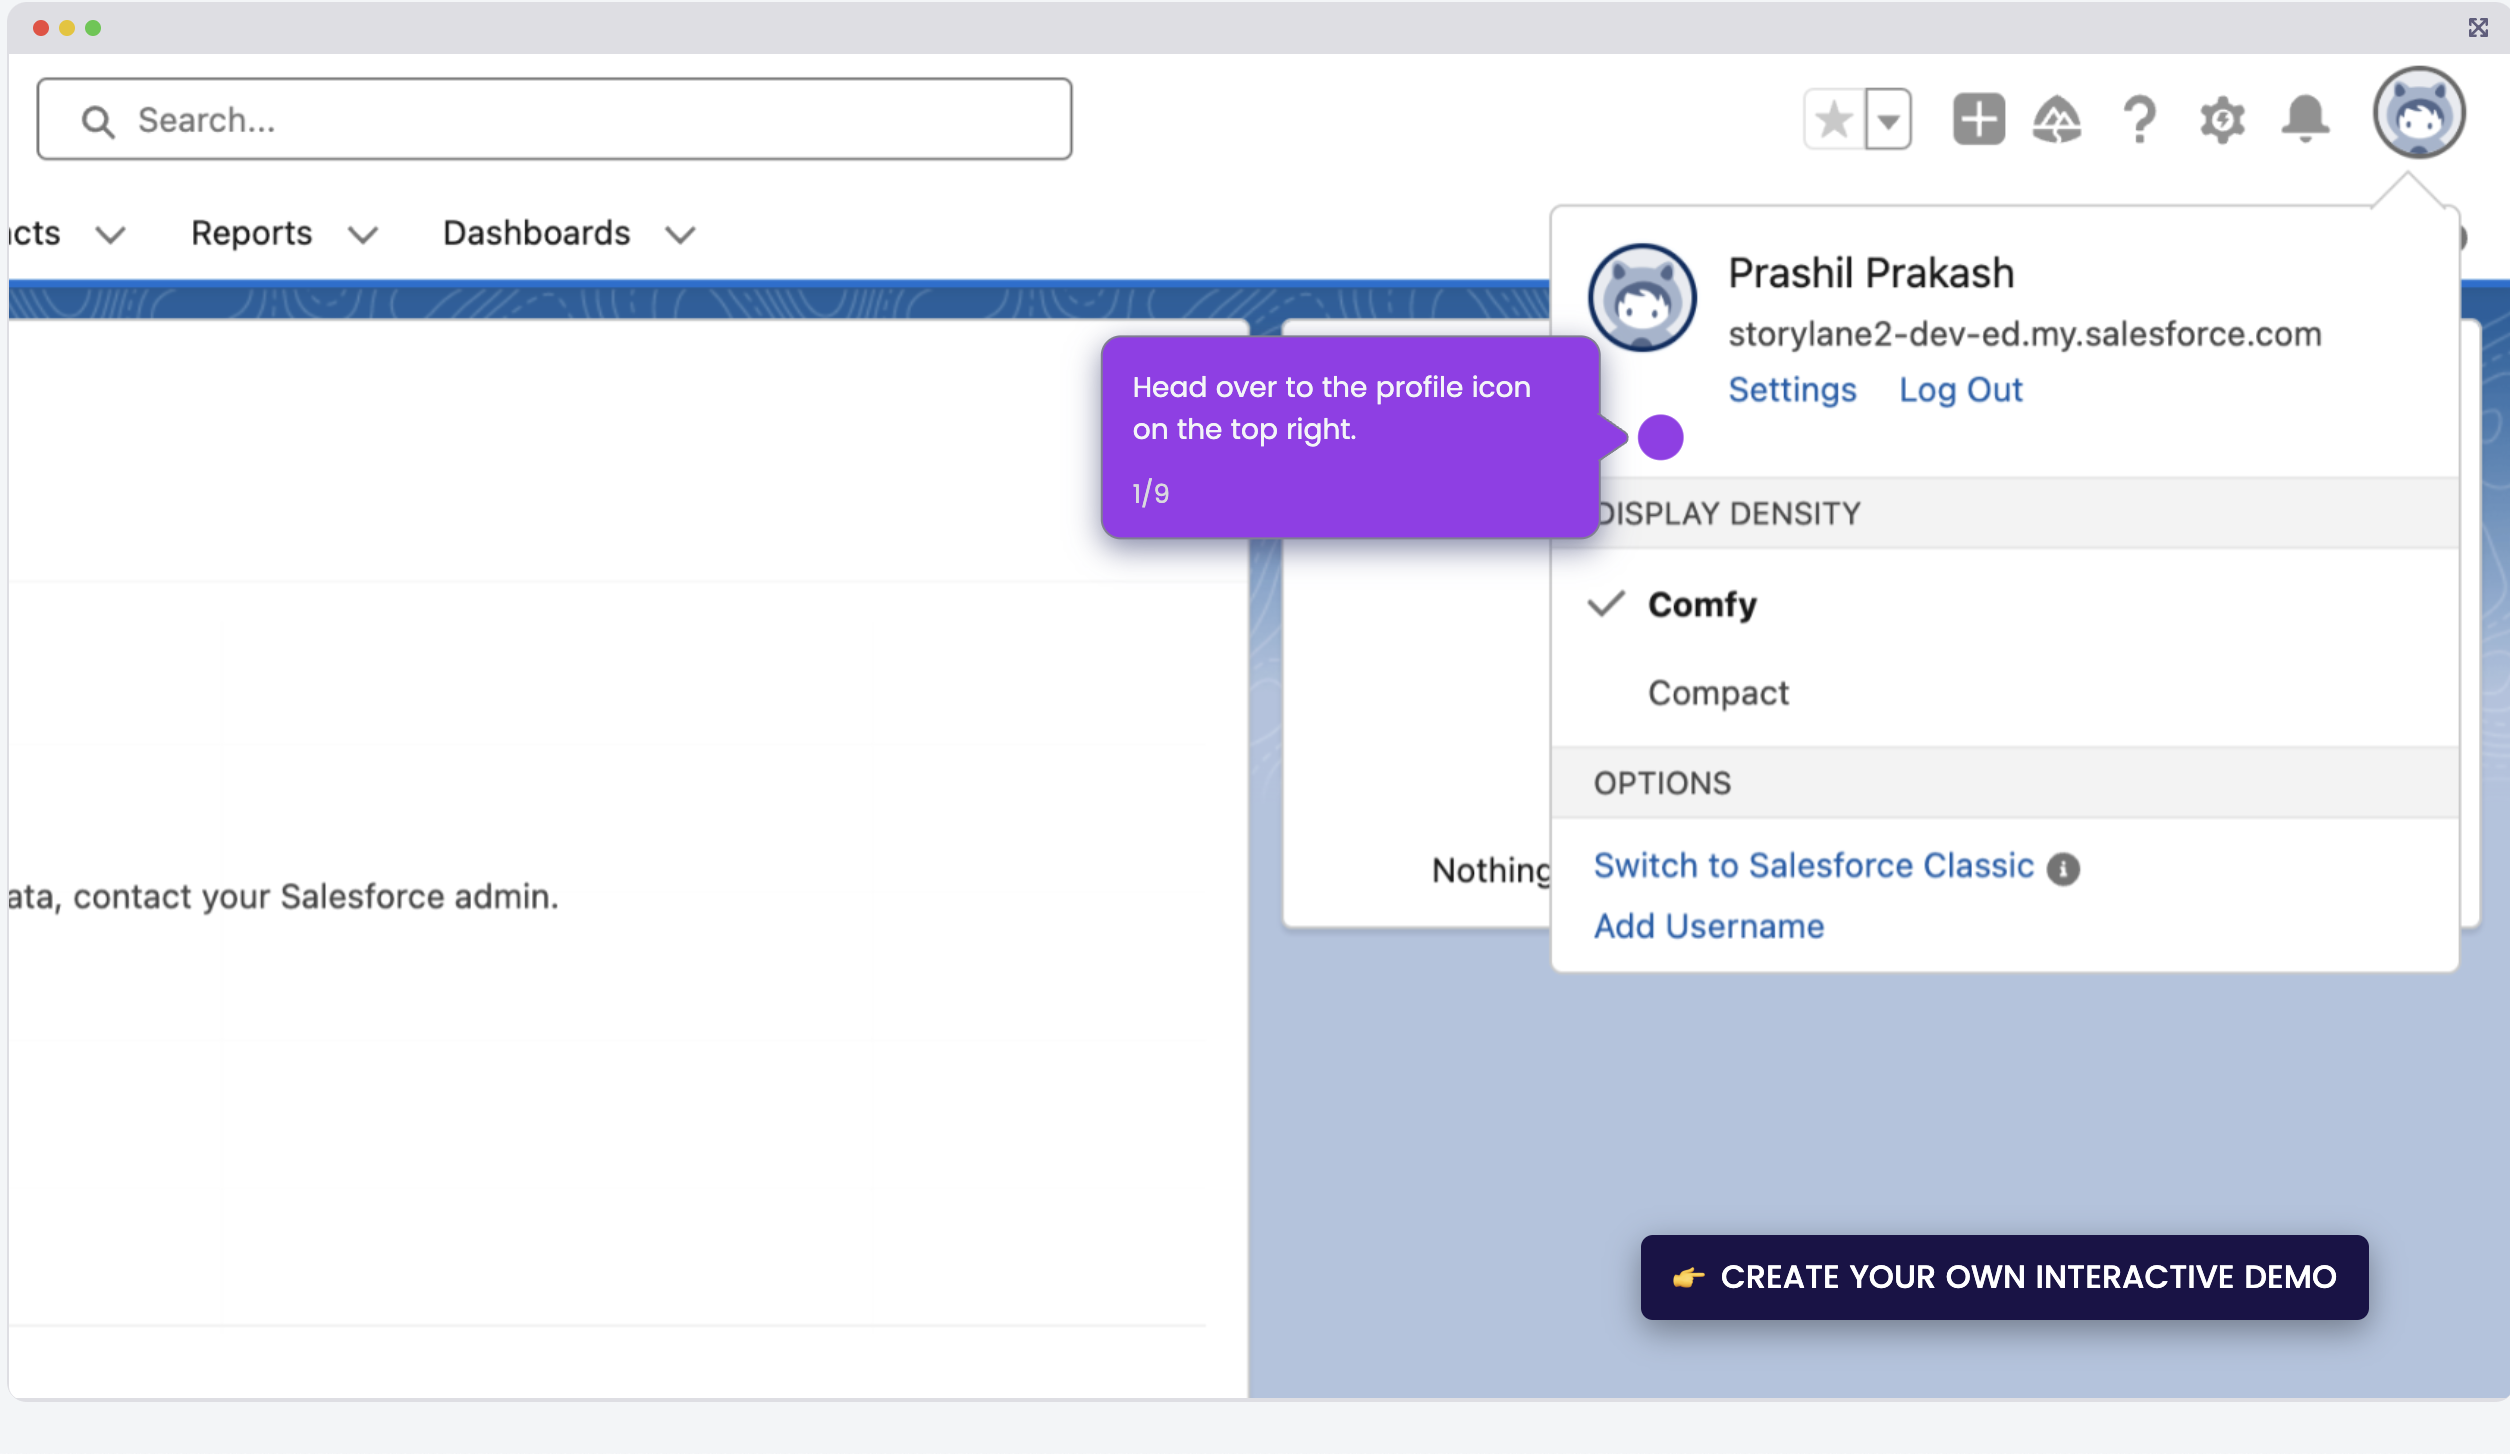View notifications via the bell icon
This screenshot has width=2510, height=1454.
tap(2305, 119)
